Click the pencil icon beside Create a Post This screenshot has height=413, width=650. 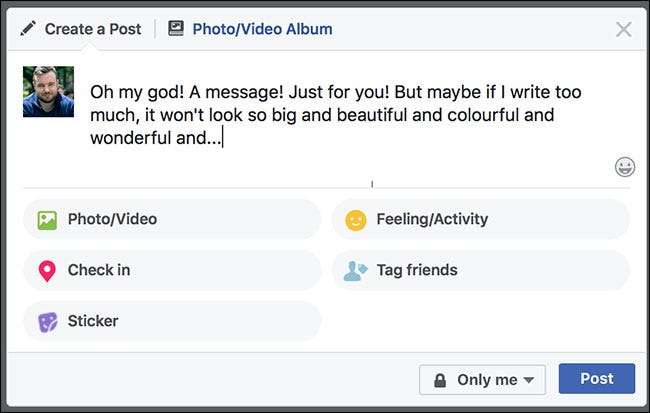click(28, 29)
